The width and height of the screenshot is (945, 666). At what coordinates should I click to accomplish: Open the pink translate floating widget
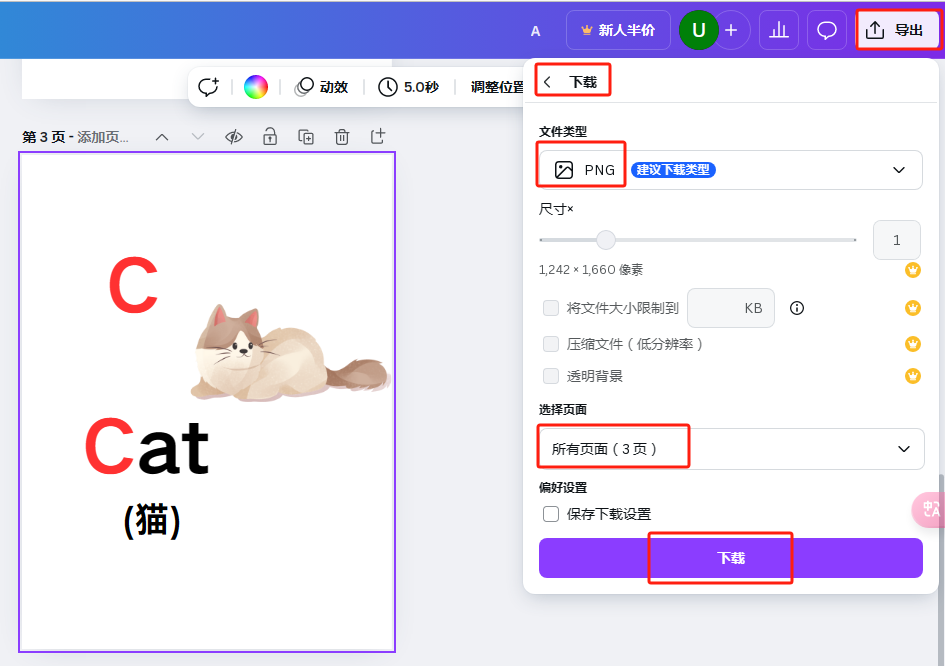point(929,509)
